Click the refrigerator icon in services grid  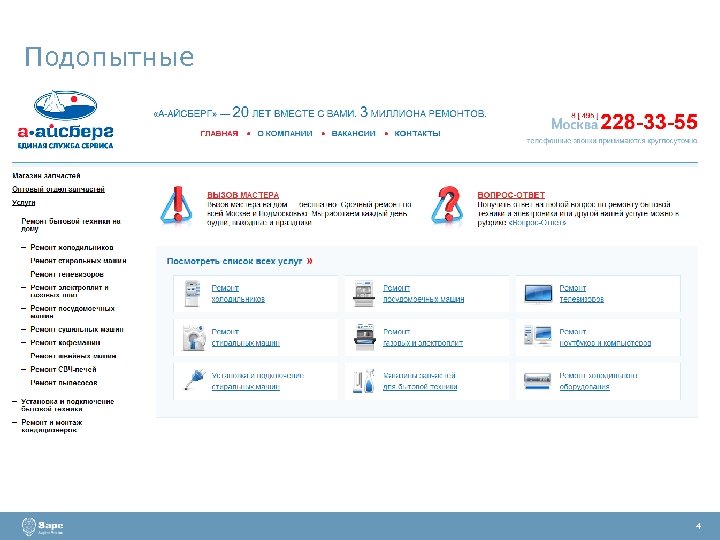click(192, 293)
